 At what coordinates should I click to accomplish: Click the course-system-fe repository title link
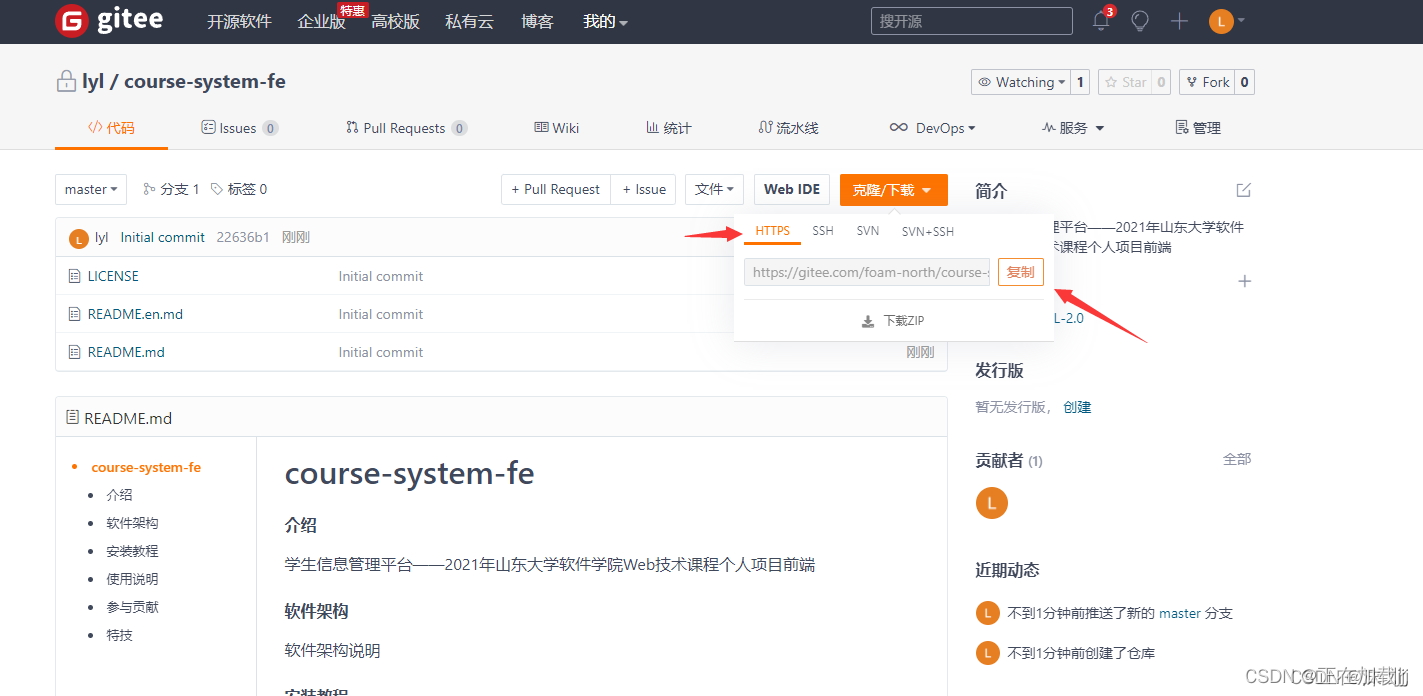pos(205,81)
